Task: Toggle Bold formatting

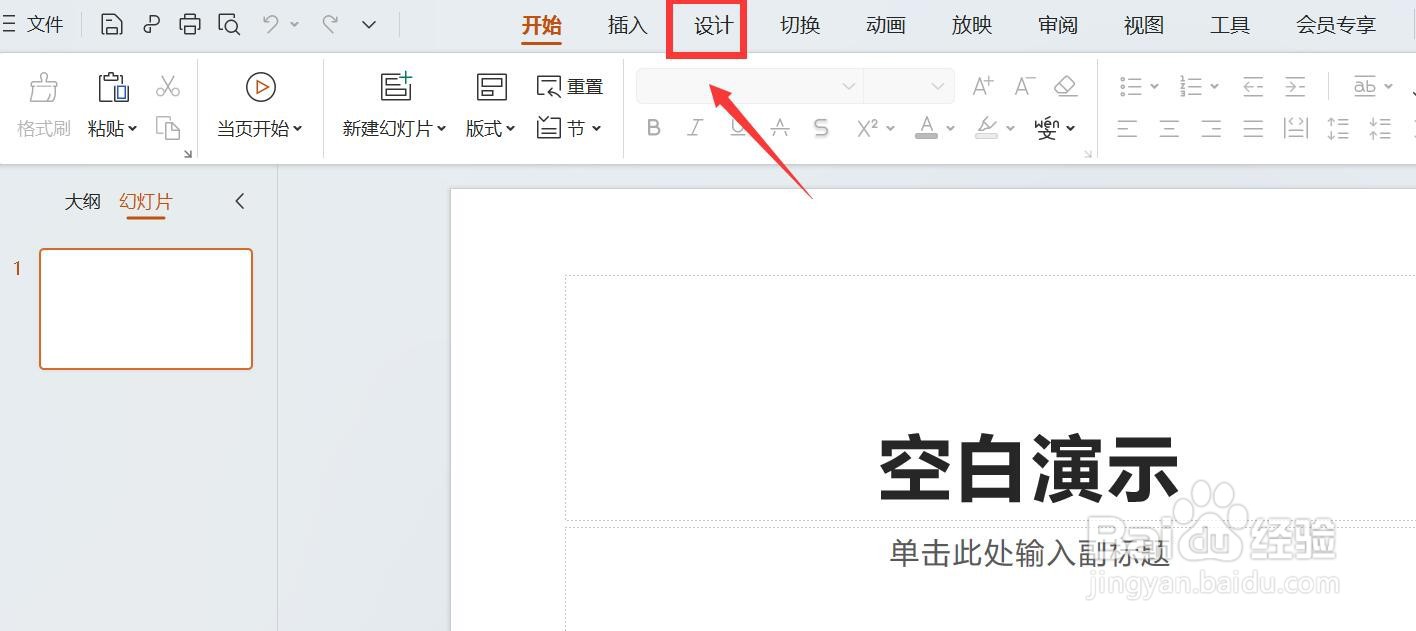Action: coord(653,128)
